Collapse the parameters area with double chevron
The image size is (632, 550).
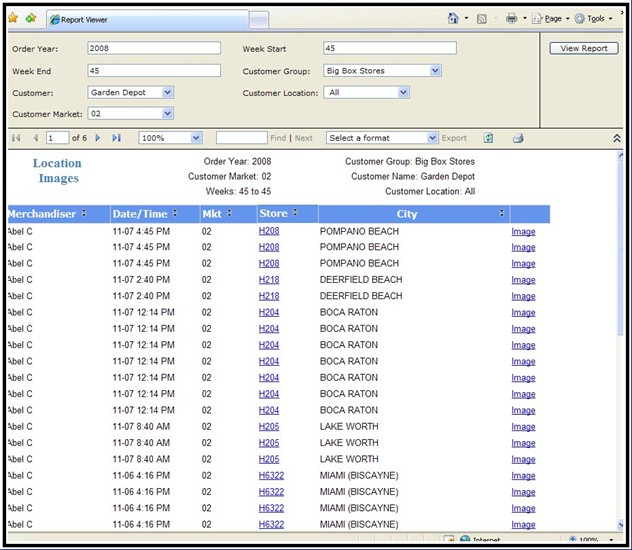coord(616,138)
